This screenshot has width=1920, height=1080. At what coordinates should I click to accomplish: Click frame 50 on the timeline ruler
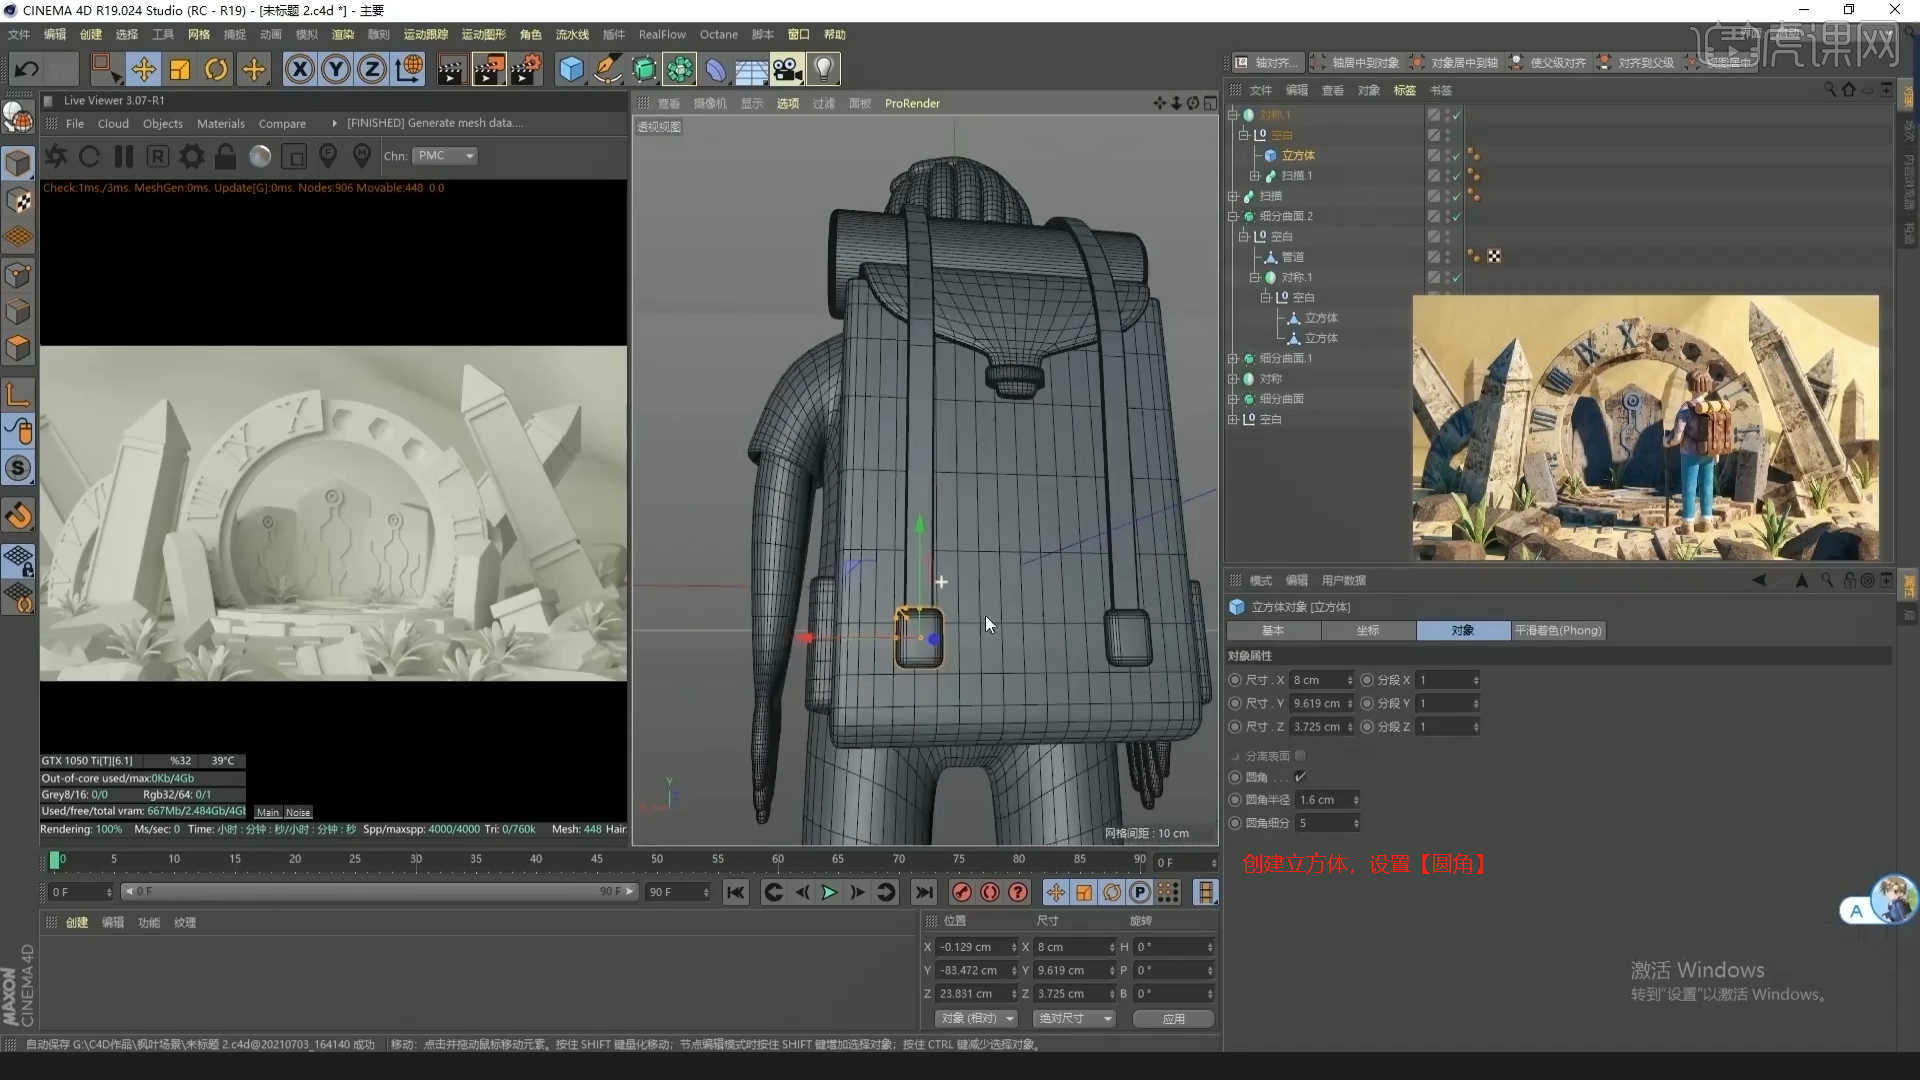tap(656, 859)
